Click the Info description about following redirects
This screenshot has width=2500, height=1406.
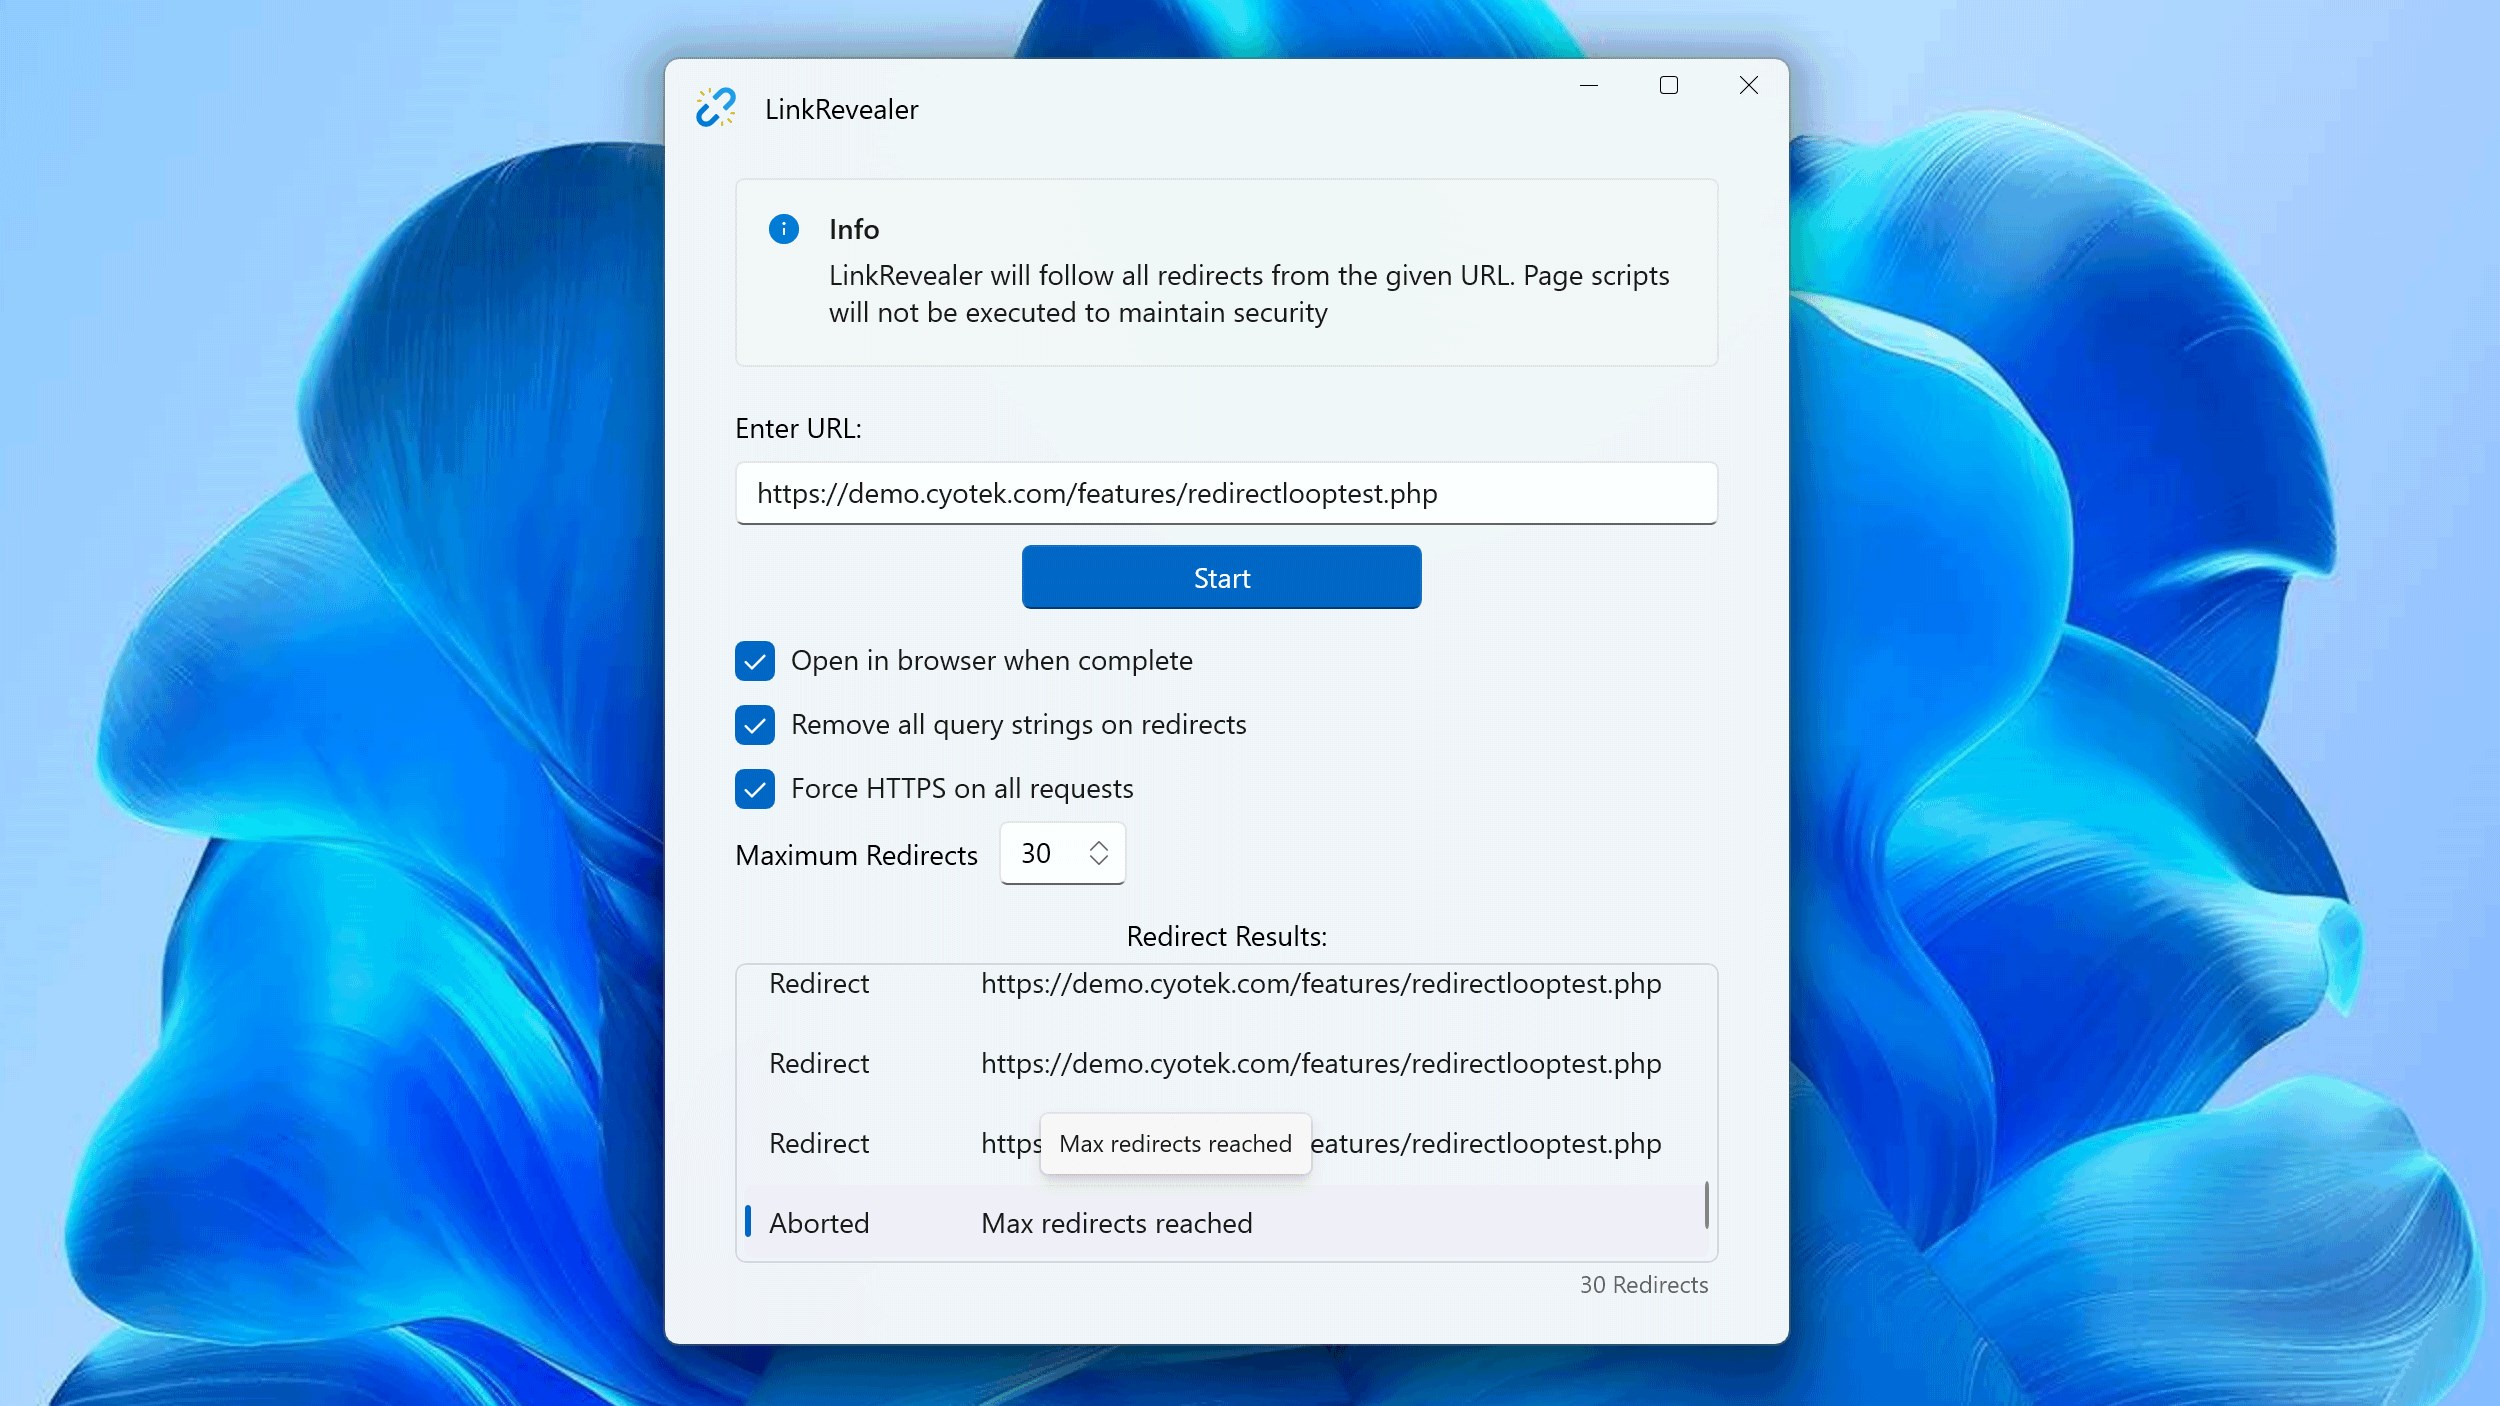(x=1248, y=294)
